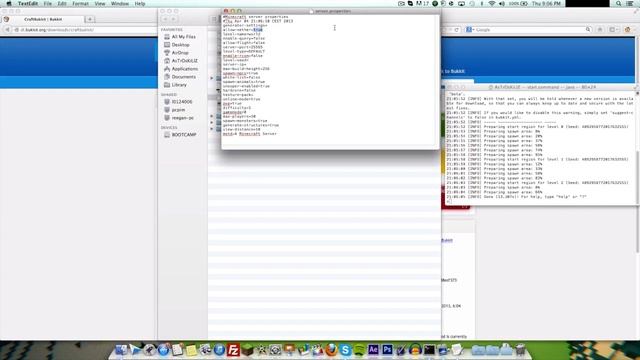Open the Edit menu
The image size is (640, 360).
62,4
